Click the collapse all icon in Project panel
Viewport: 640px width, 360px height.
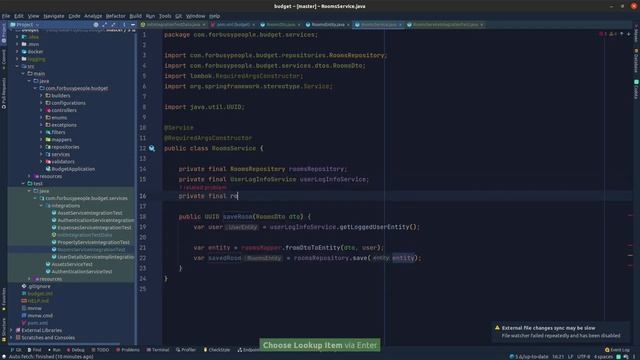113,24
